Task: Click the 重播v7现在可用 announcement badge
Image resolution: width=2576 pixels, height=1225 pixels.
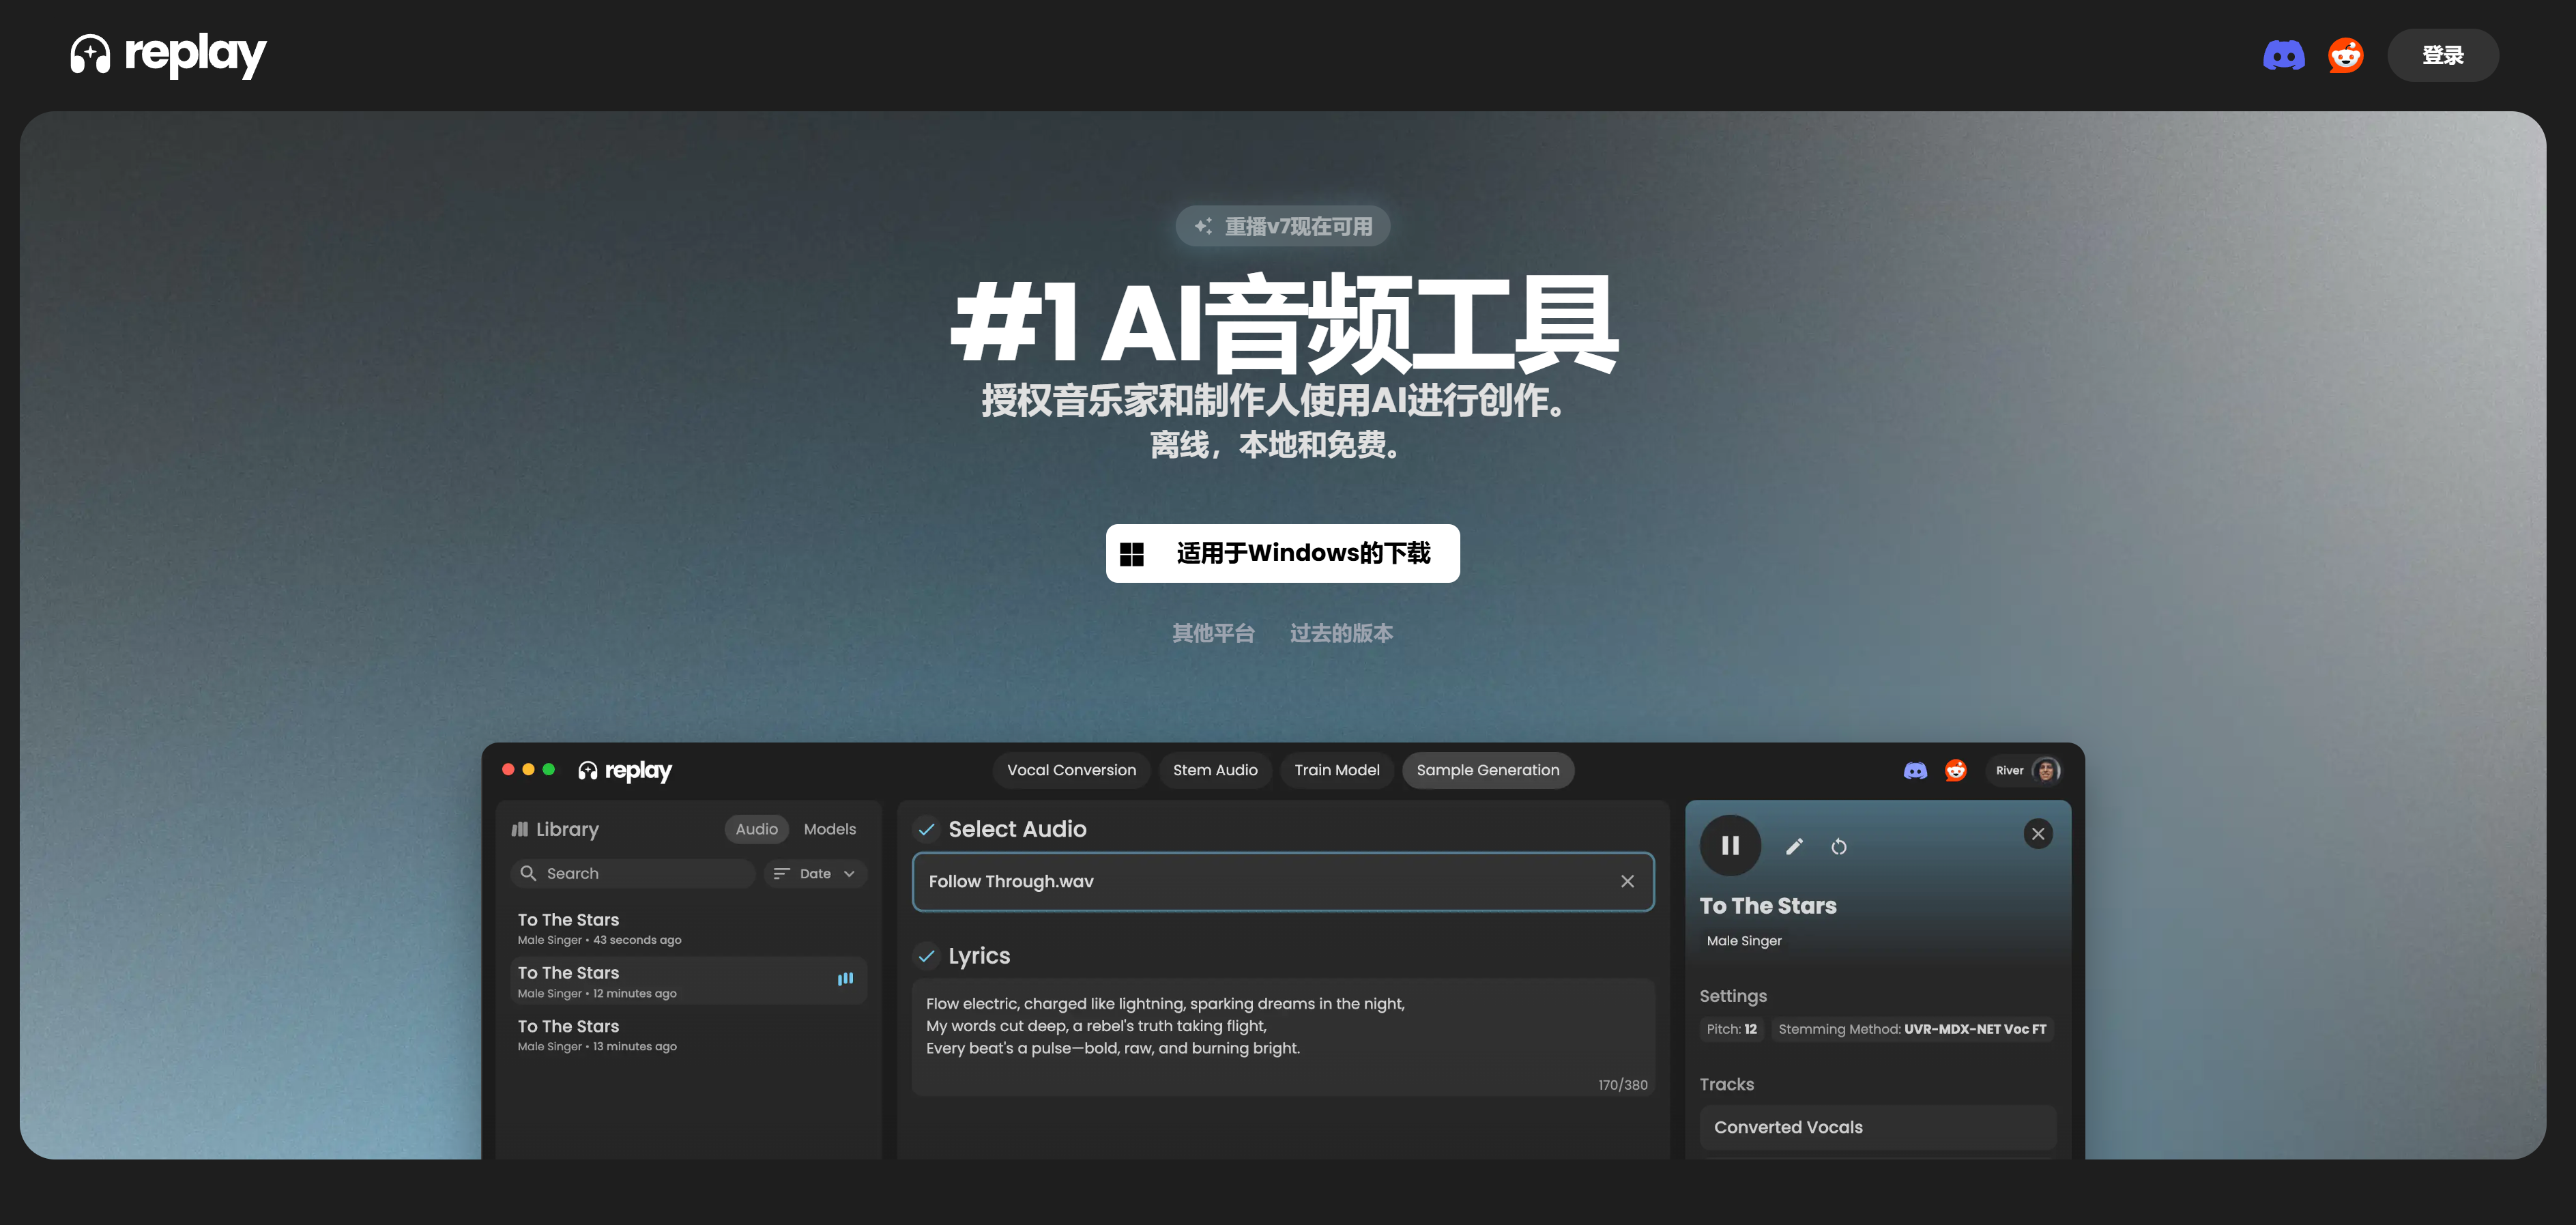Action: coord(1283,226)
